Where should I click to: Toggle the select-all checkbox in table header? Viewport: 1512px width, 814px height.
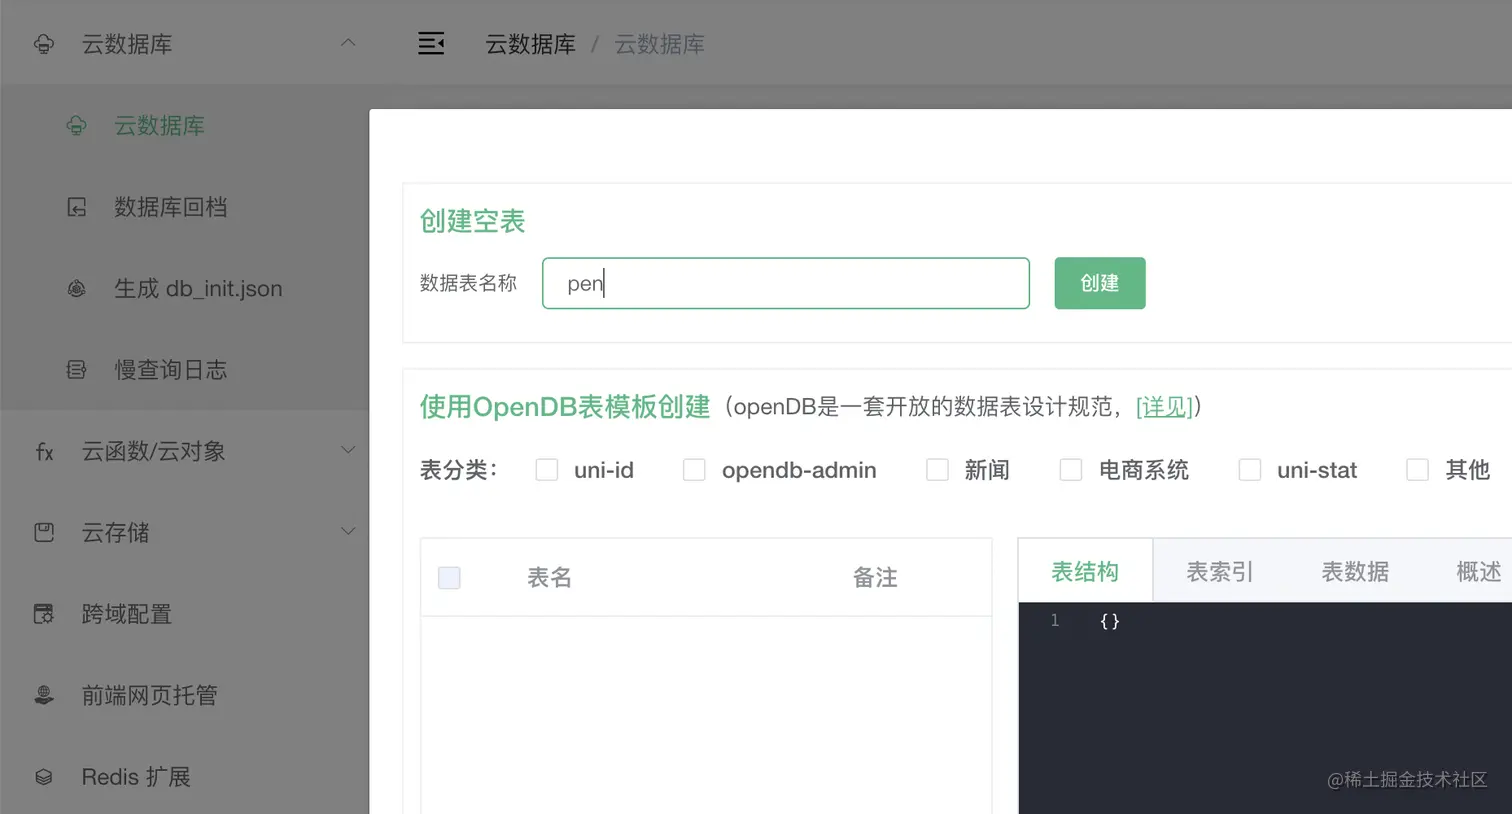pyautogui.click(x=450, y=578)
